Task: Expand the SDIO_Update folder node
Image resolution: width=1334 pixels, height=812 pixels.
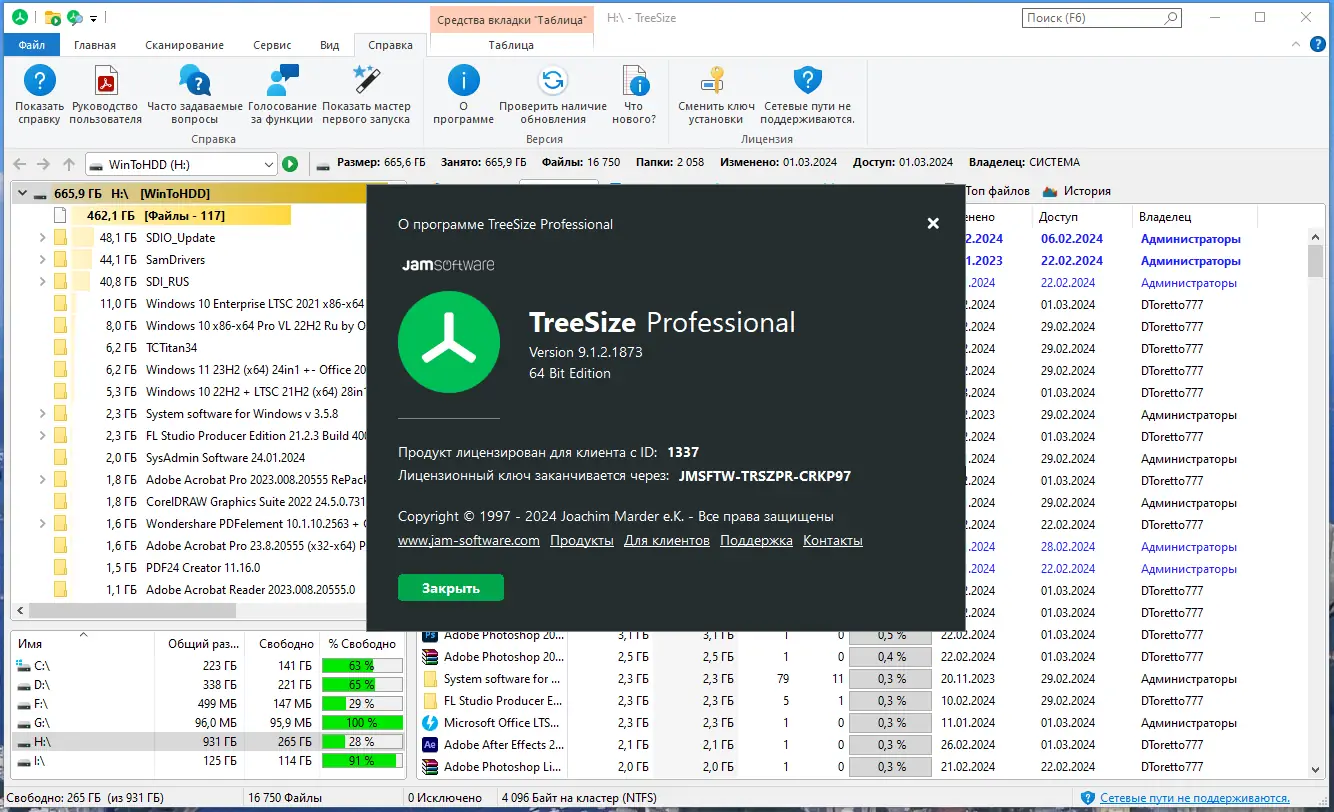Action: (x=42, y=238)
